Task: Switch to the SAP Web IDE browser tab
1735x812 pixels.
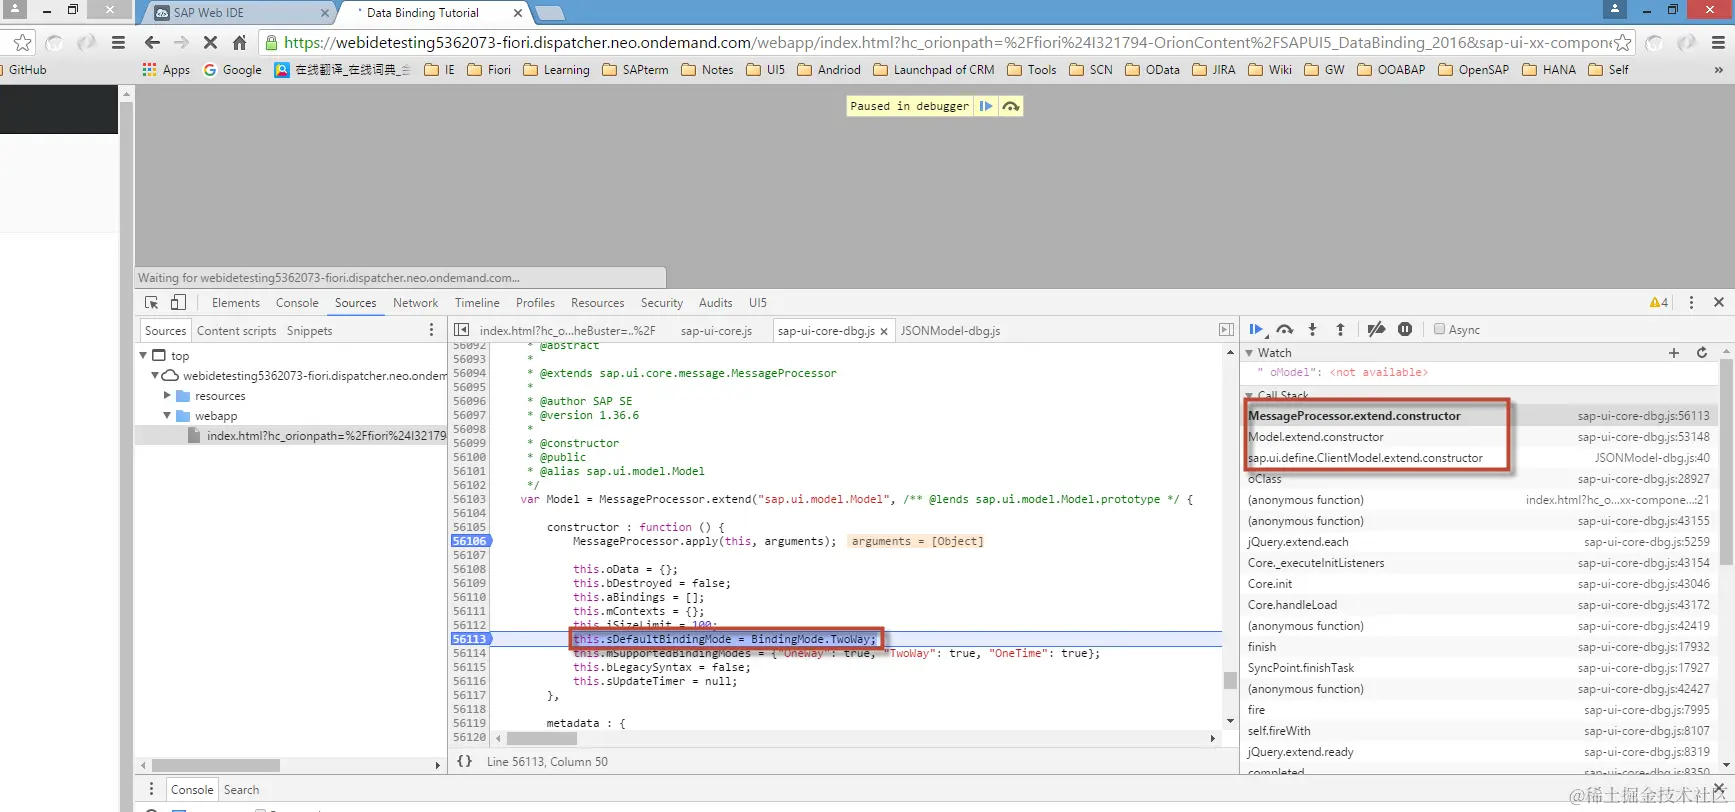Action: [240, 13]
